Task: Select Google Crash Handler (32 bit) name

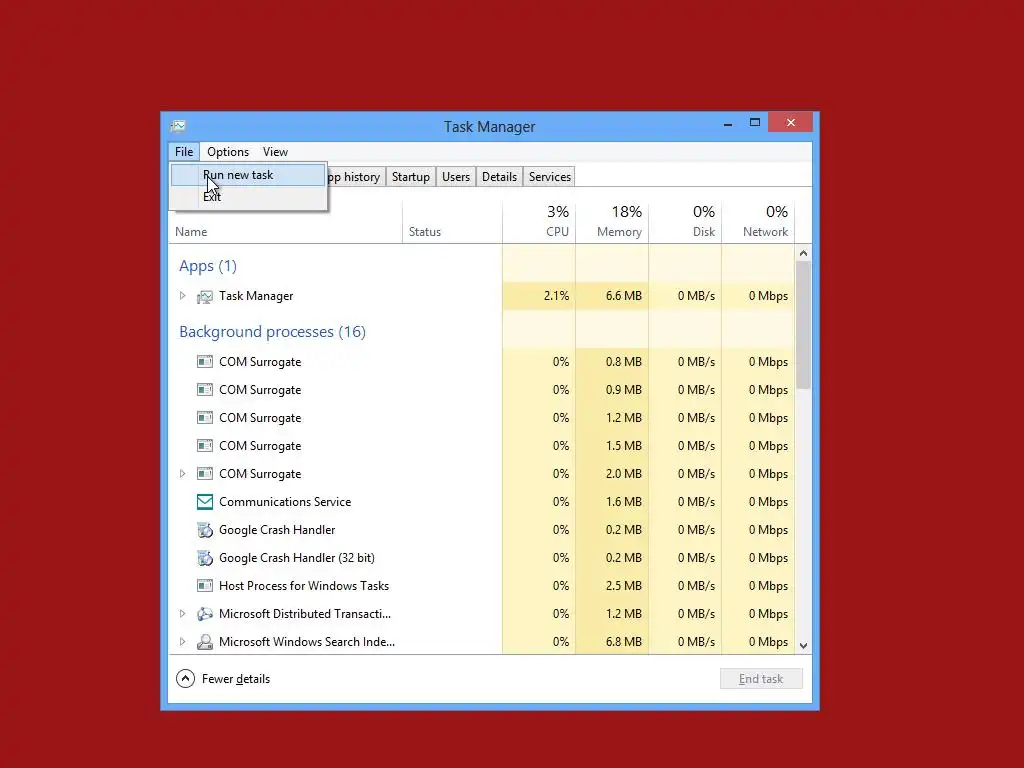Action: coord(296,558)
